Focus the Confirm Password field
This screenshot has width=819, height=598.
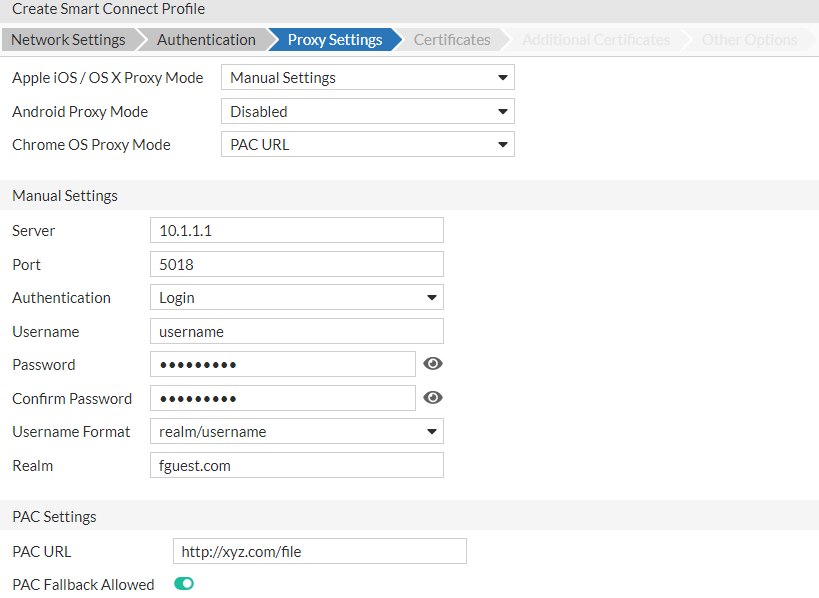pyautogui.click(x=283, y=398)
